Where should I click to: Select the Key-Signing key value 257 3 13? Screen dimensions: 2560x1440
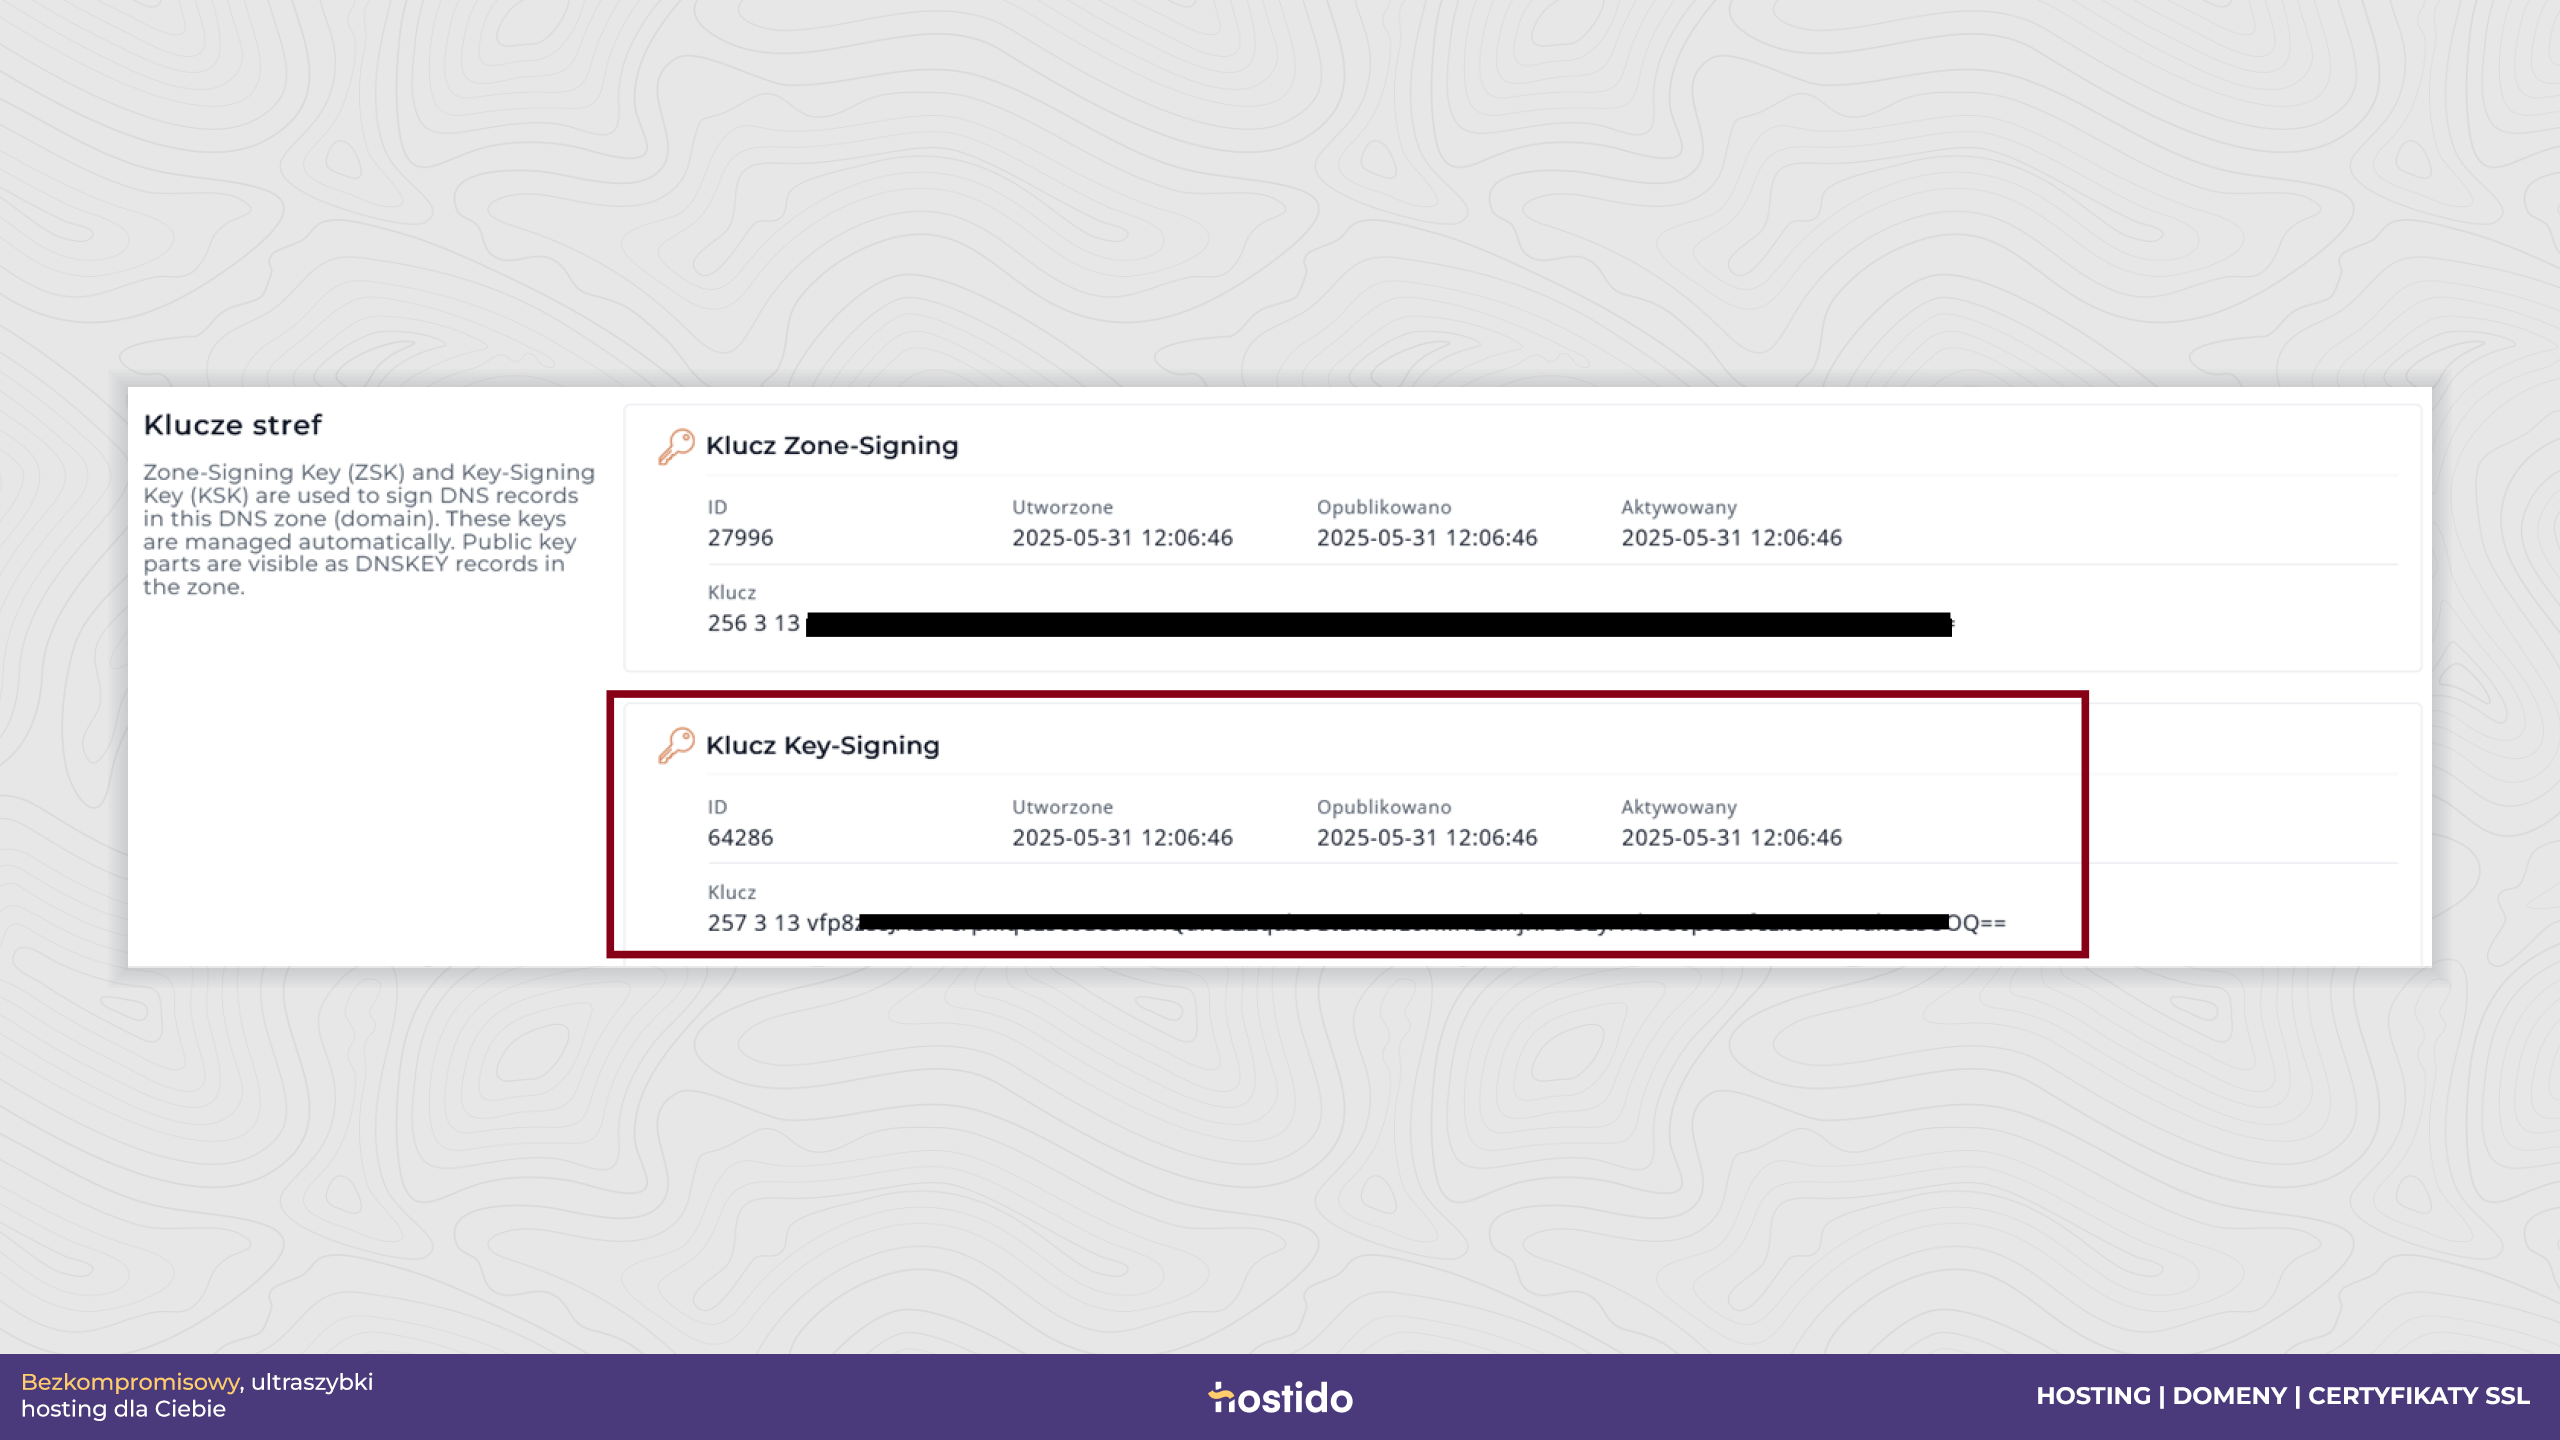(x=1356, y=923)
